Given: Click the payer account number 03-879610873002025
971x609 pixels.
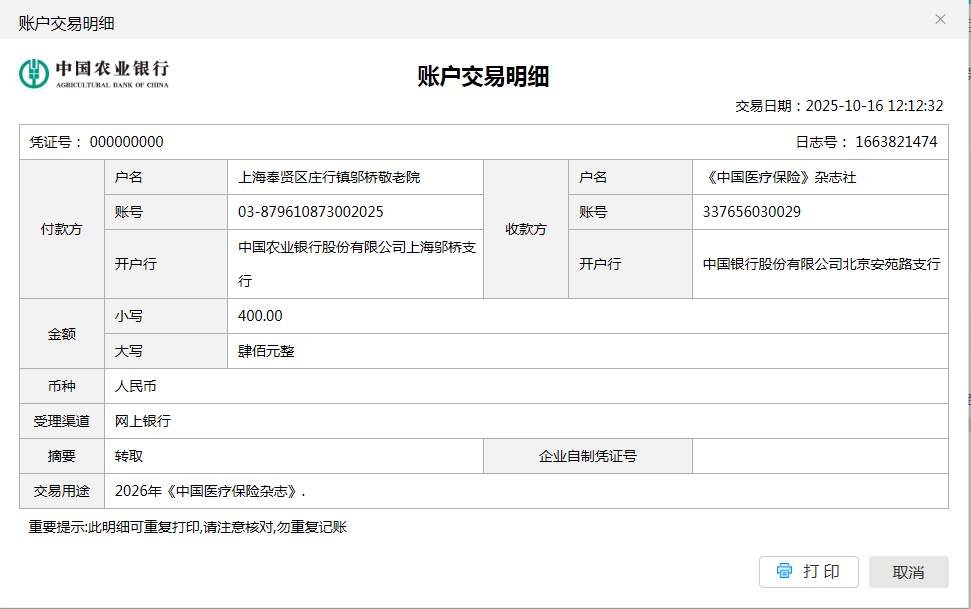Looking at the screenshot, I should click(310, 212).
